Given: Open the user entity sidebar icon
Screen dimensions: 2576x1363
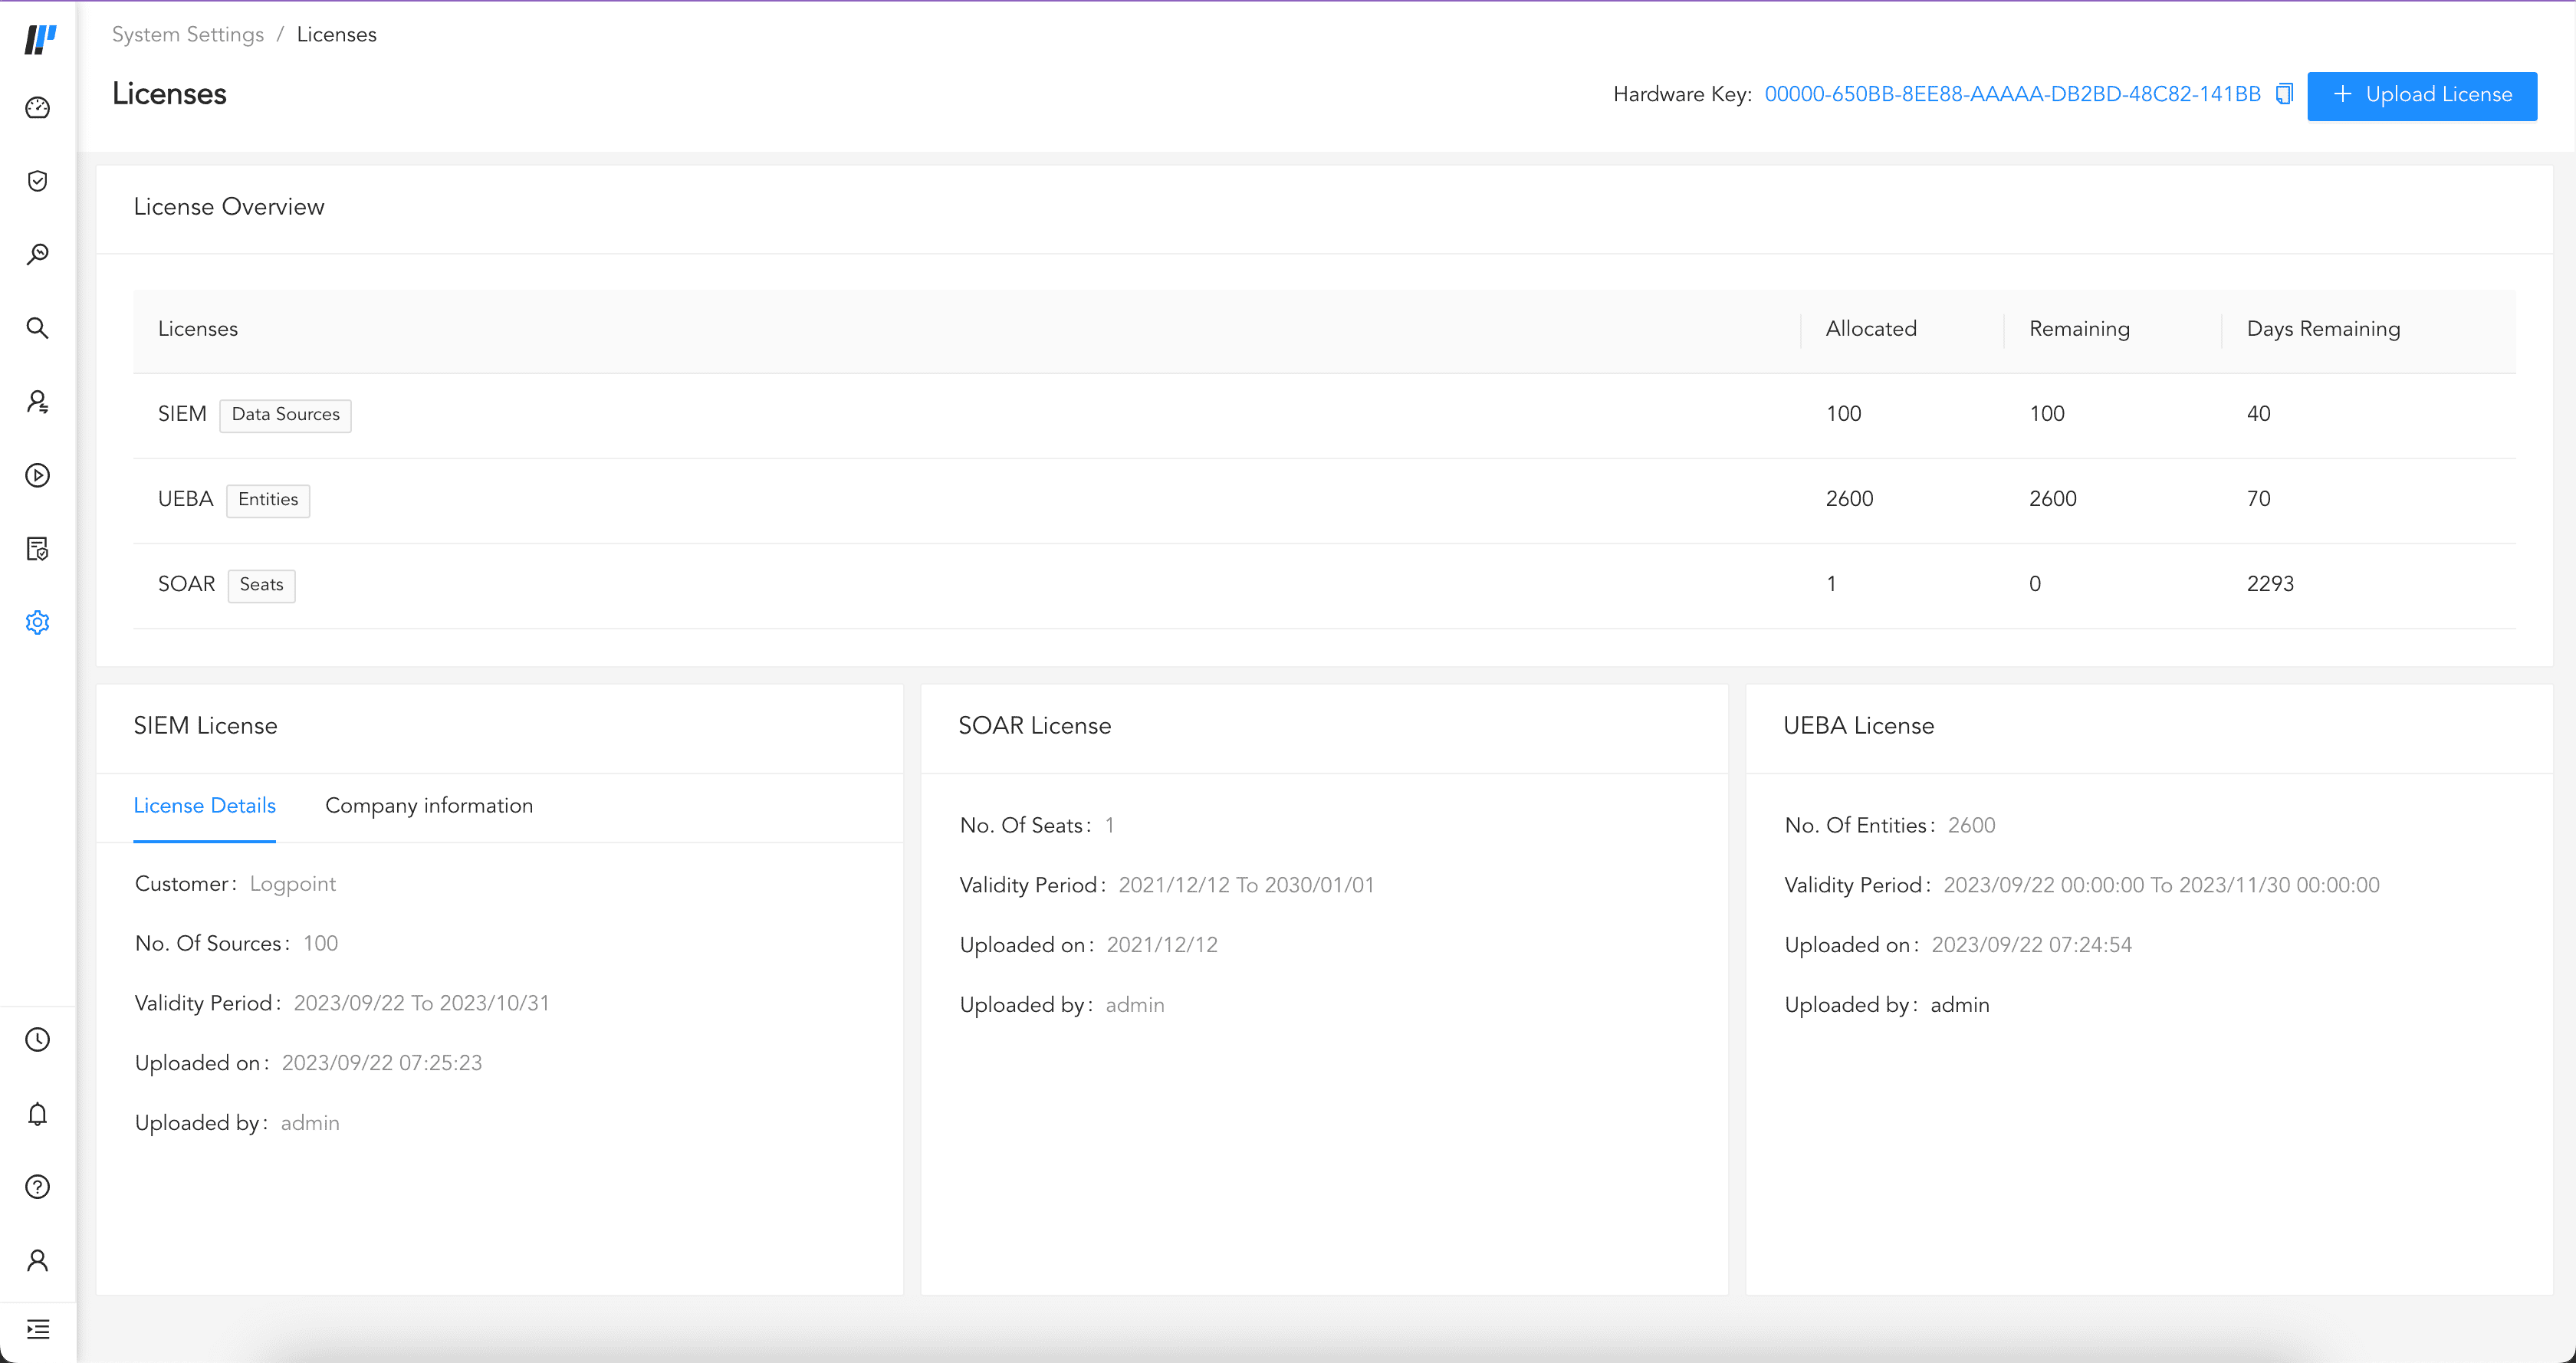Looking at the screenshot, I should 37,402.
